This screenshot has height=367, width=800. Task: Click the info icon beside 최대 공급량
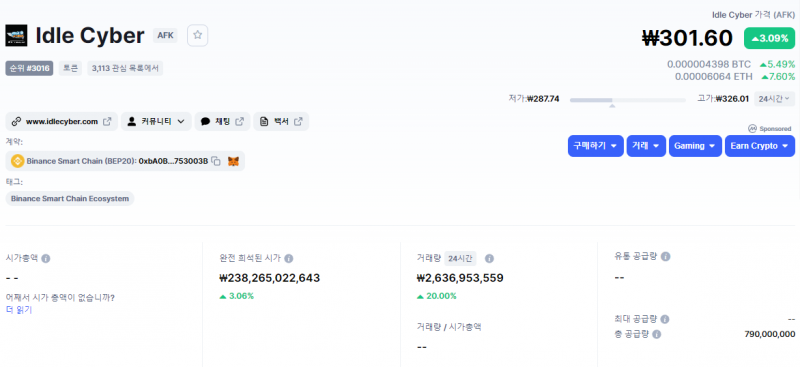(x=665, y=319)
